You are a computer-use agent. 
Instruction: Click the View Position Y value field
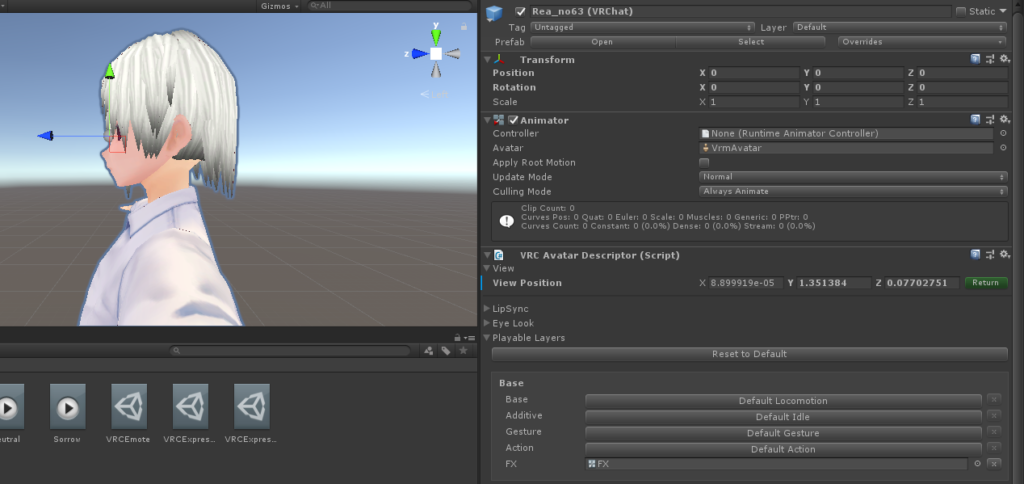tap(835, 283)
